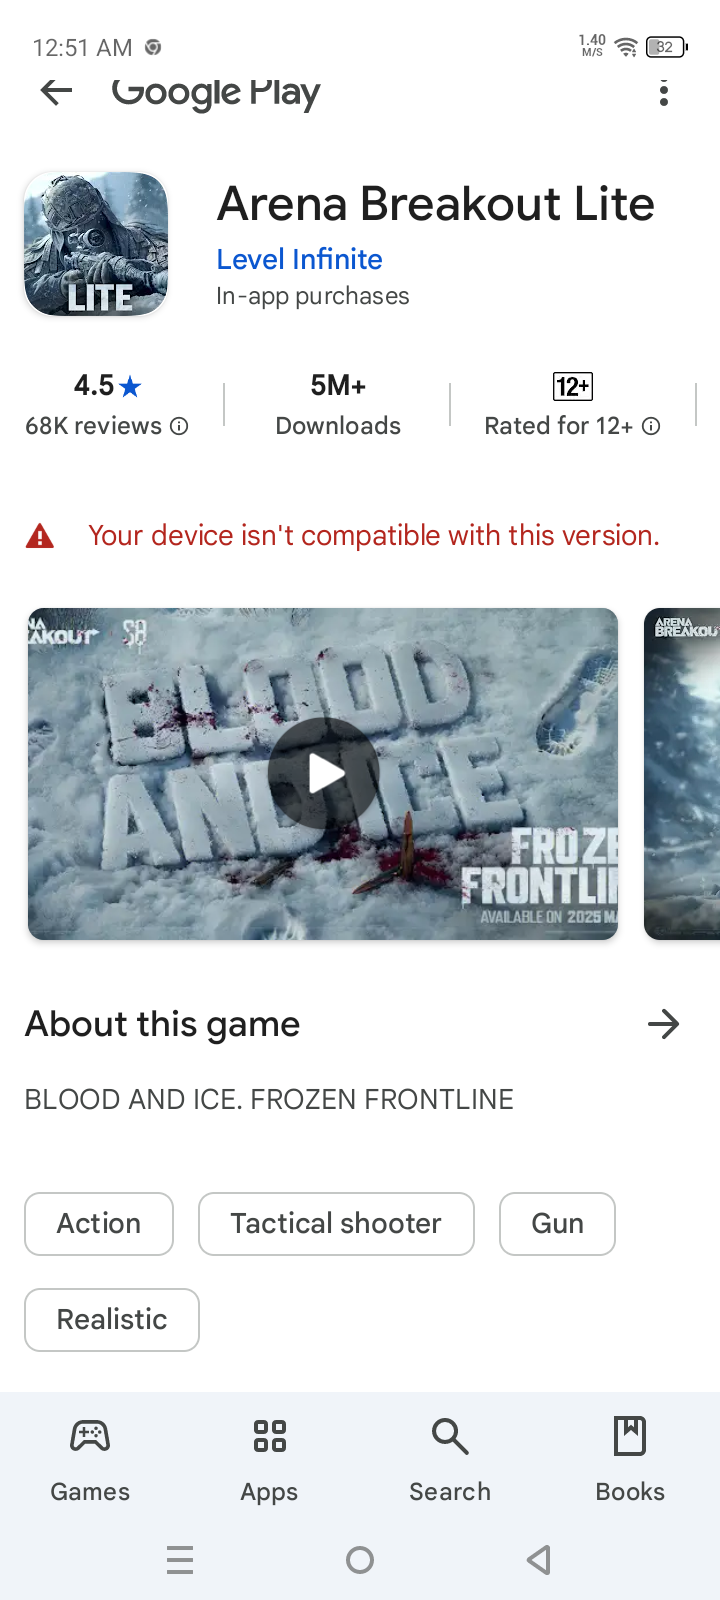
Task: Tap the Android recents menu icon
Action: [x=180, y=1560]
